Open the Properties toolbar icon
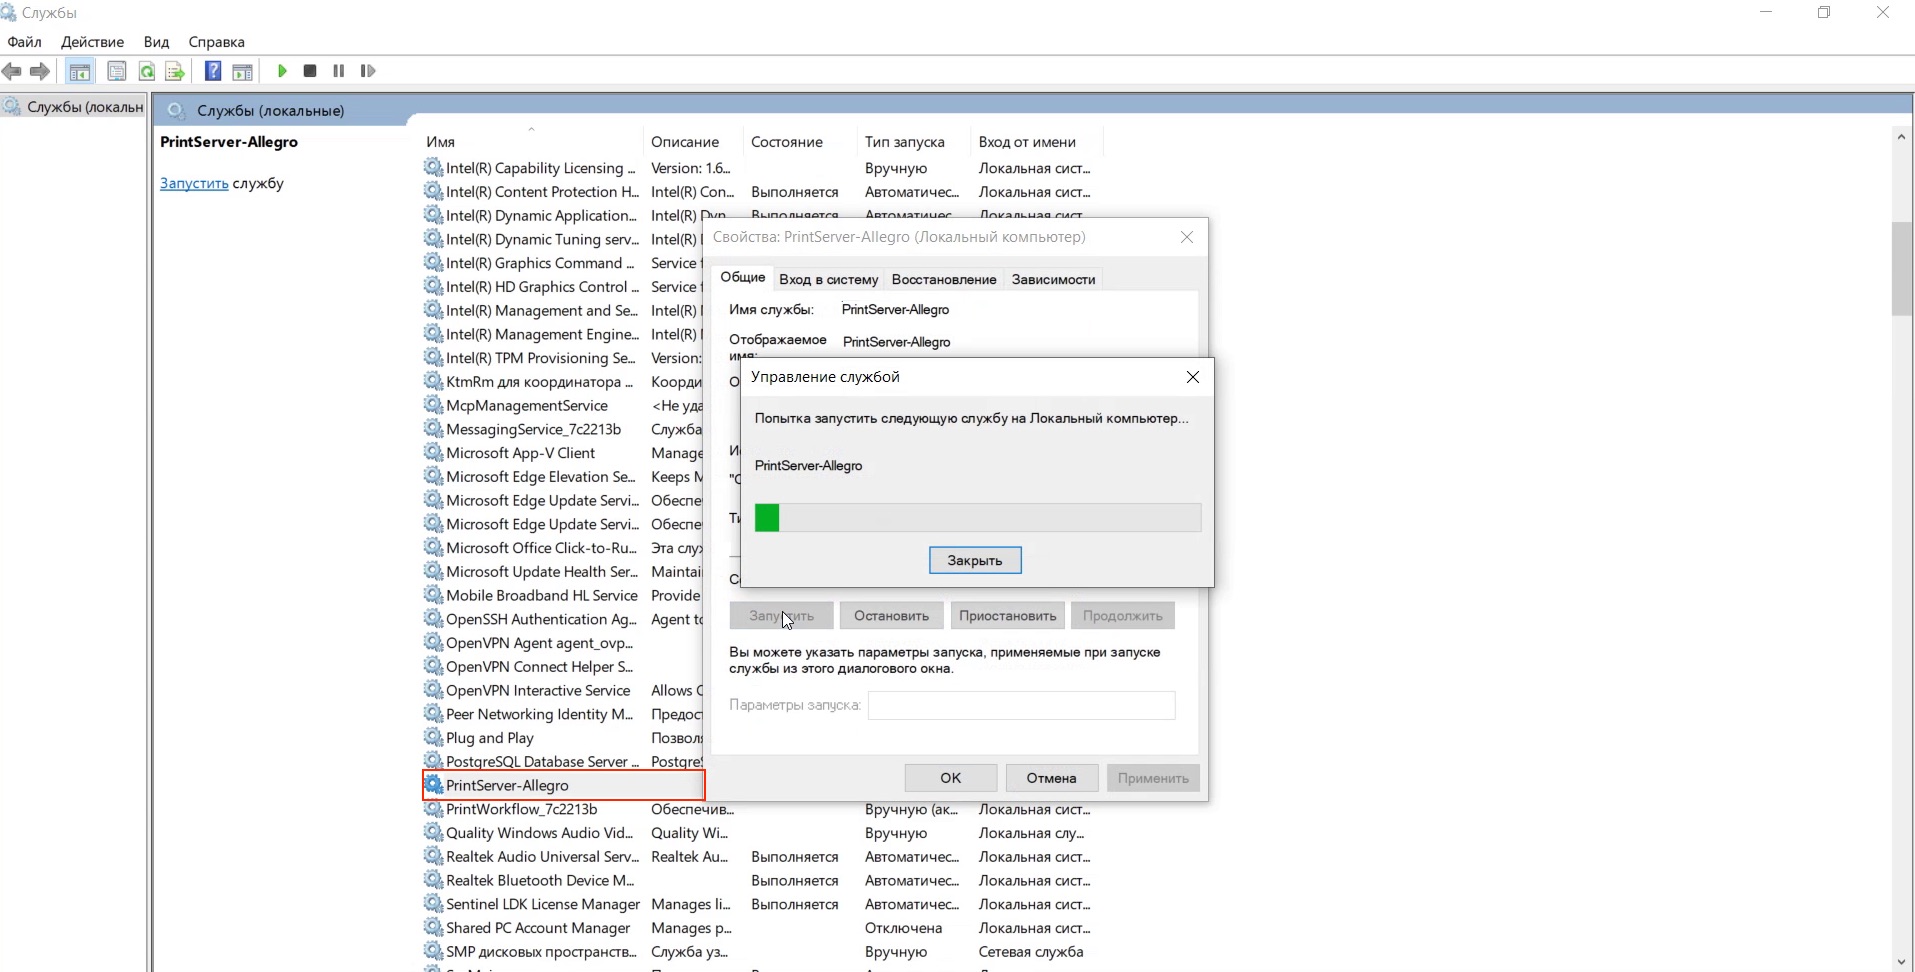 pyautogui.click(x=117, y=71)
